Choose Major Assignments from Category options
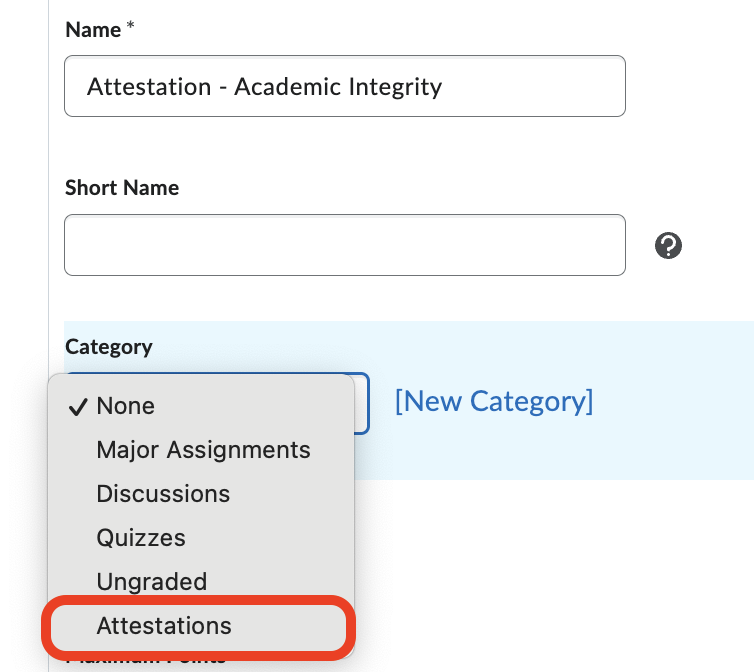The image size is (754, 672). tap(203, 450)
